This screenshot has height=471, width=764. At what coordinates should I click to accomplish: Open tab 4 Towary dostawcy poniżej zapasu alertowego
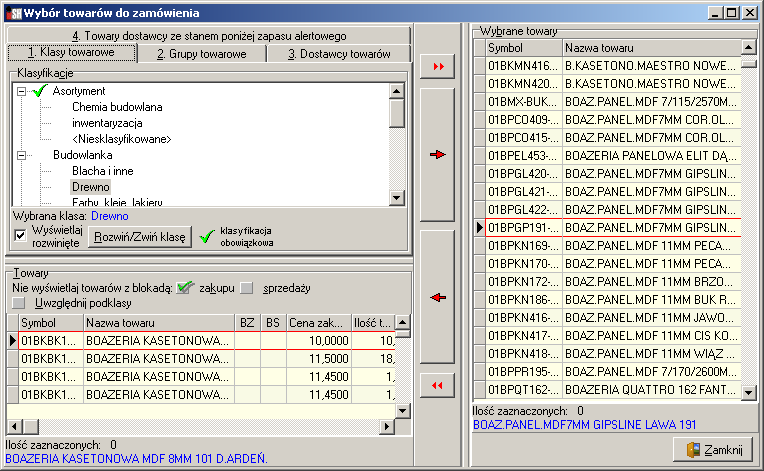tap(209, 36)
